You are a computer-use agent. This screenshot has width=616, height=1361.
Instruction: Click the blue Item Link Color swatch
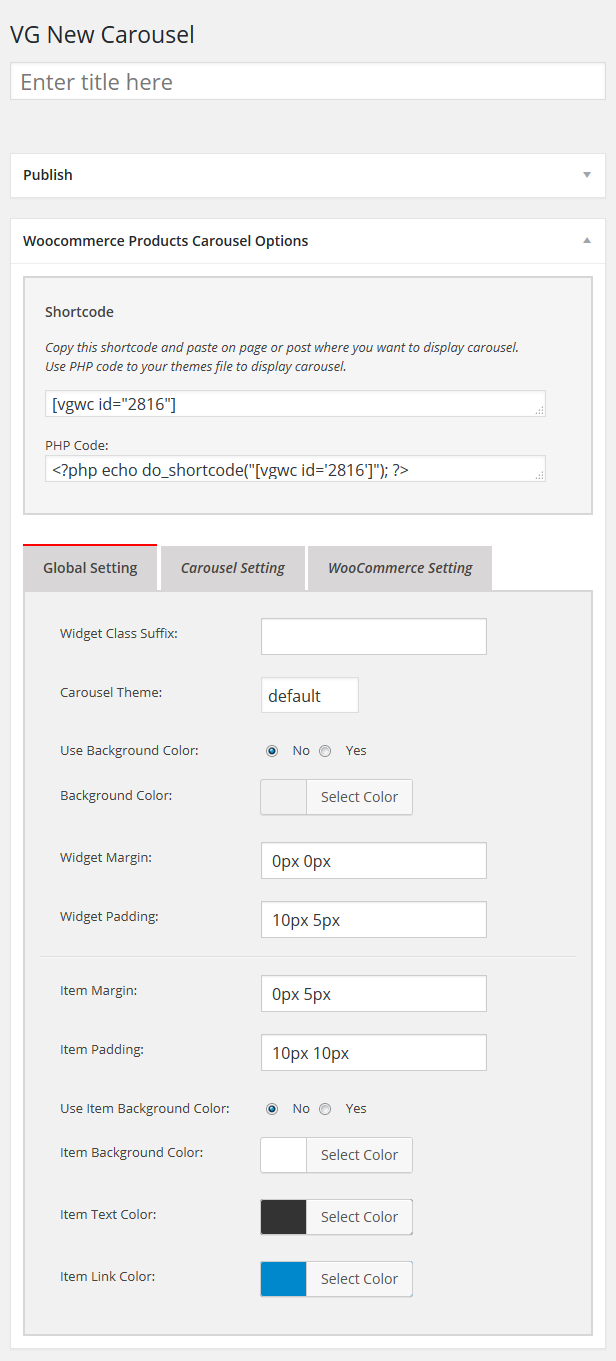[x=283, y=1279]
